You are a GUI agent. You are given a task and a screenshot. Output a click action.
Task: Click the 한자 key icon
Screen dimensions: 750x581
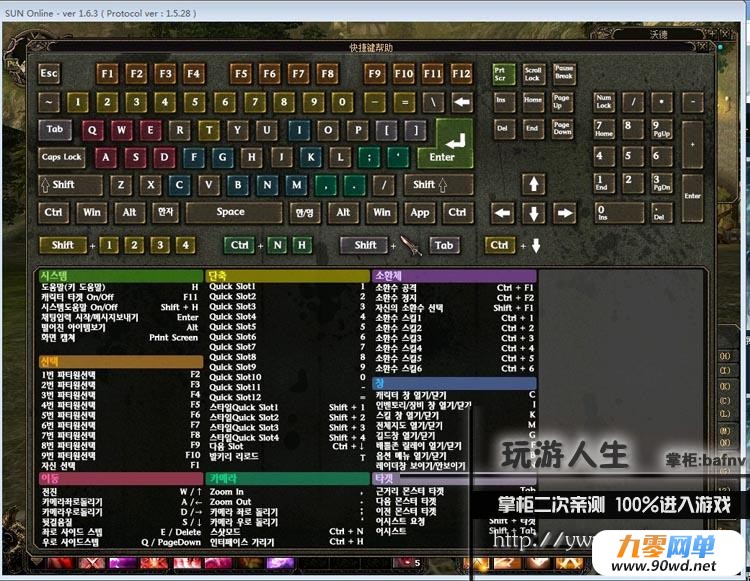point(165,212)
